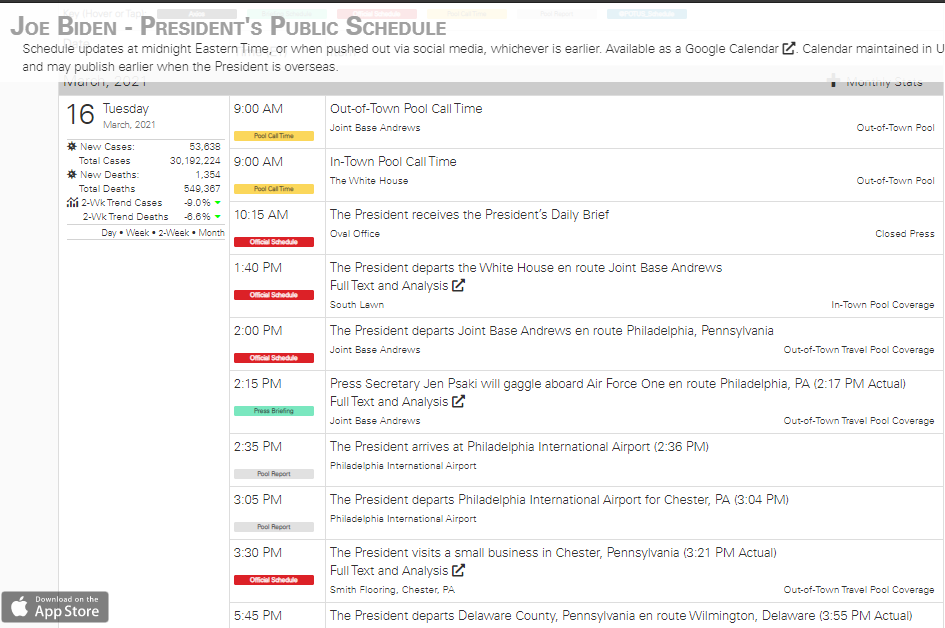
Task: Click the Official Schedule tag at 3:30 PM
Action: click(274, 580)
